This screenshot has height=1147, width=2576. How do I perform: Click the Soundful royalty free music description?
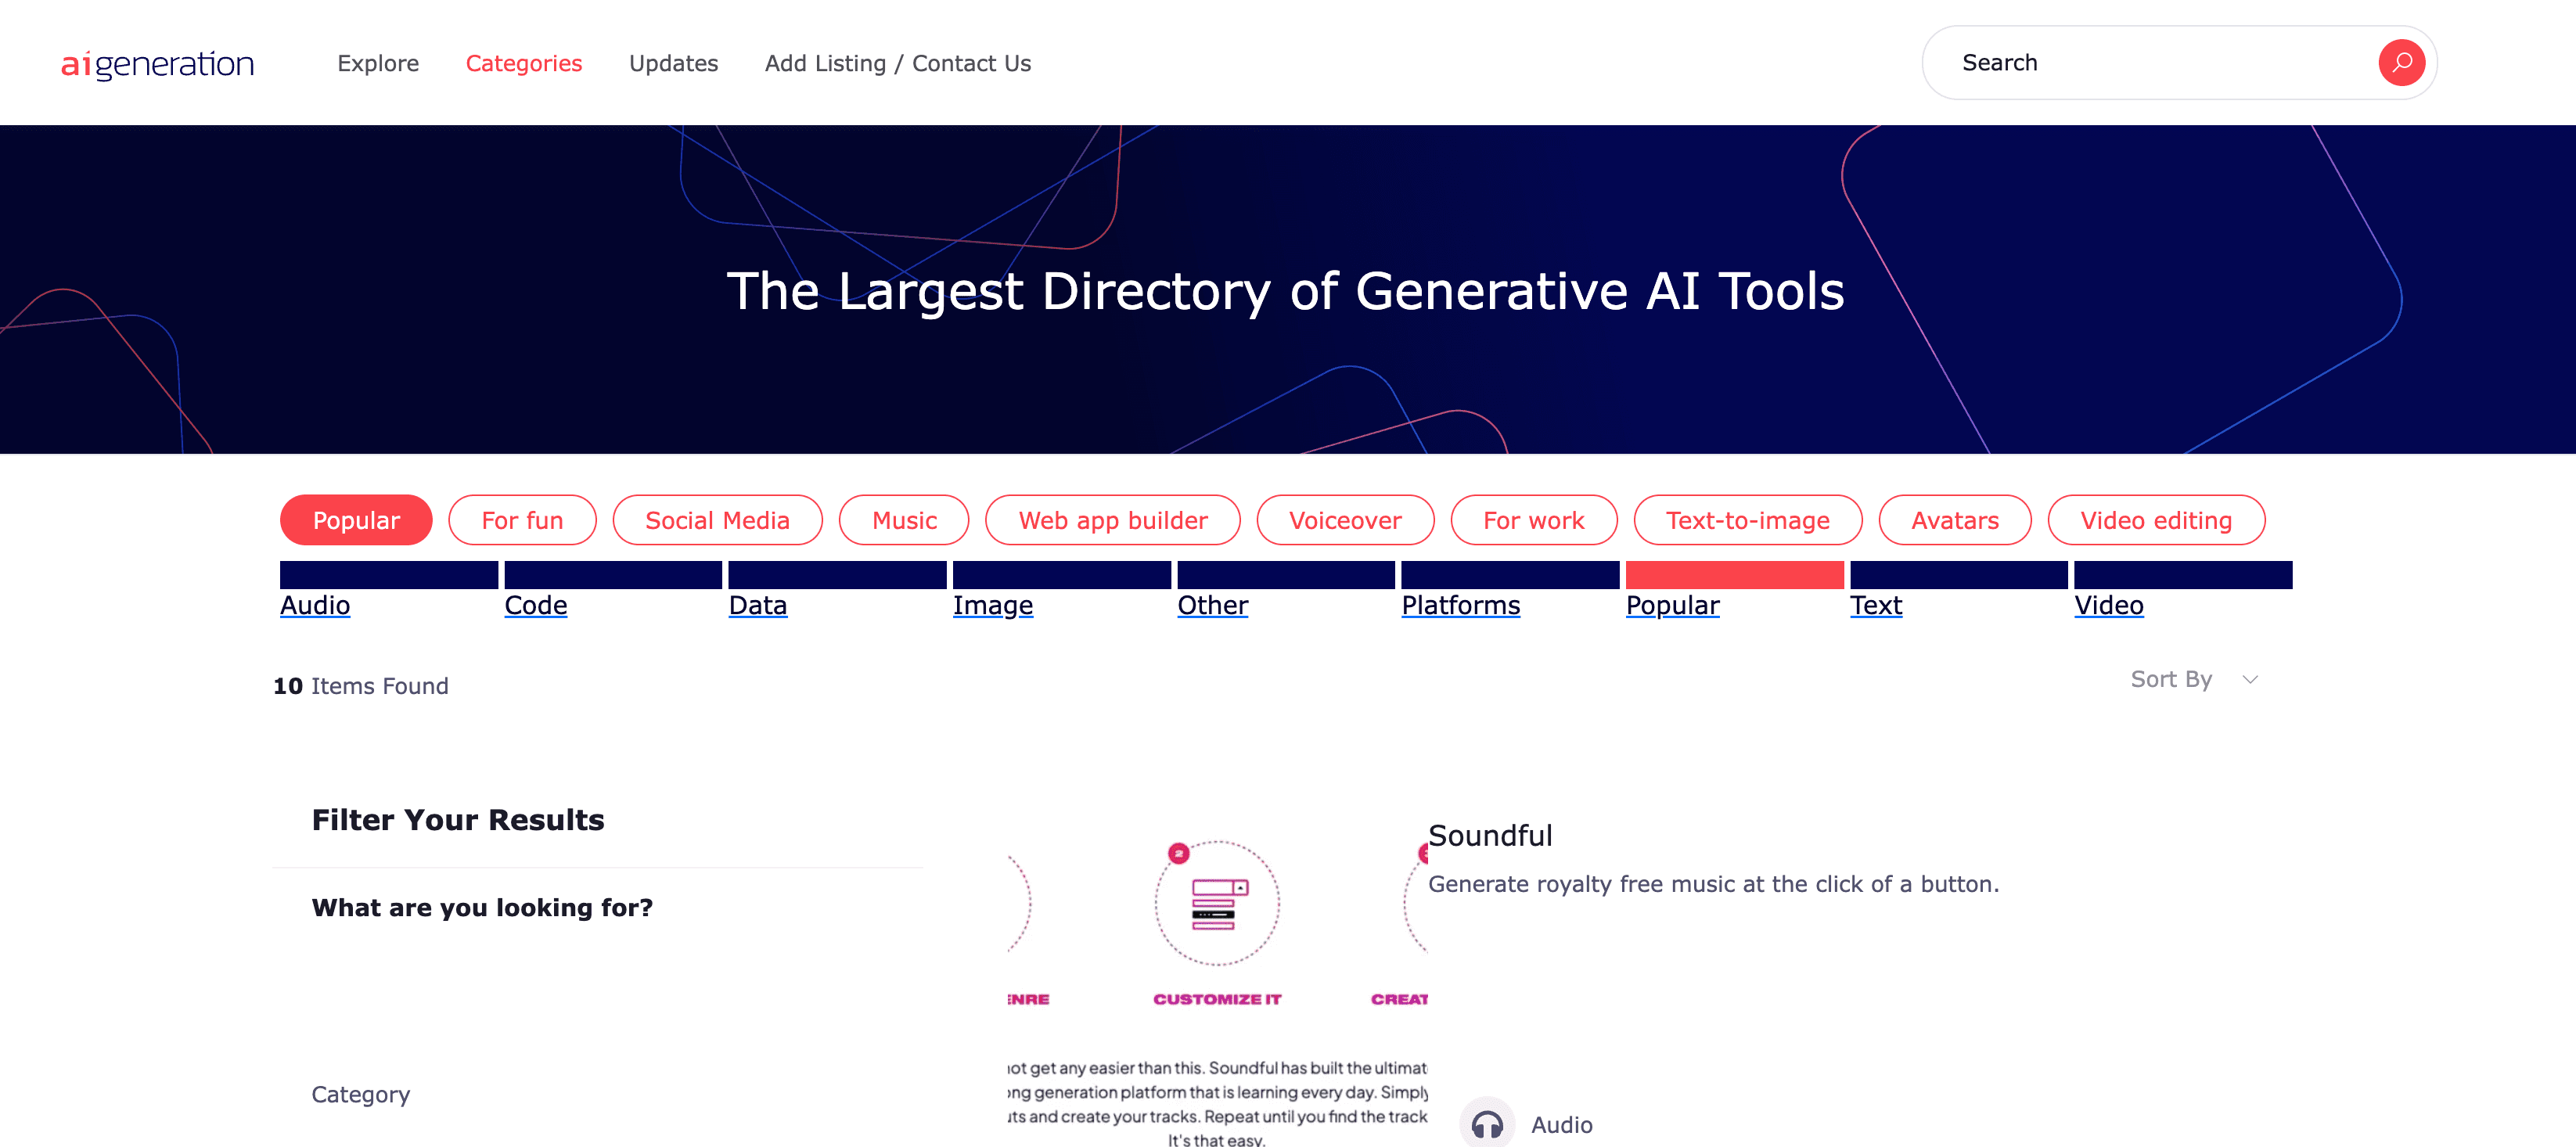(x=1713, y=884)
